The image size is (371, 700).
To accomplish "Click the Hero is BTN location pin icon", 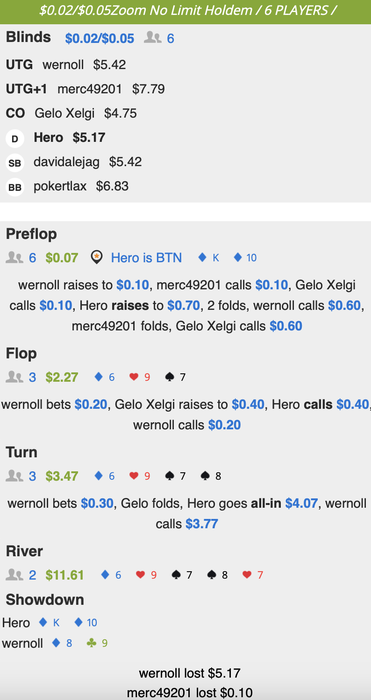I will click(x=96, y=257).
